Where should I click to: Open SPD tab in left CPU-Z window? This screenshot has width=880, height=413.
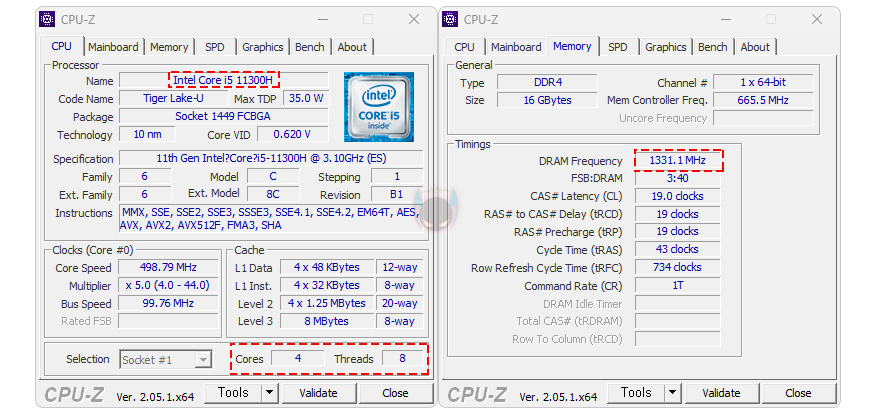coord(215,47)
